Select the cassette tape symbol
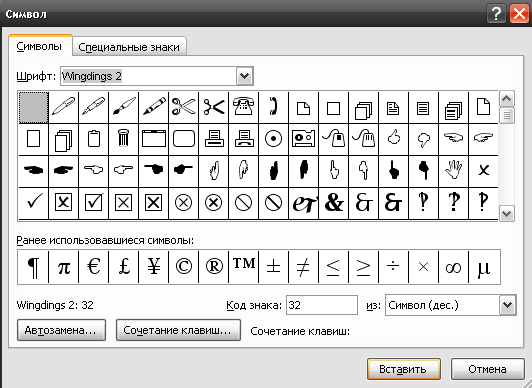532x388 pixels. (x=304, y=139)
